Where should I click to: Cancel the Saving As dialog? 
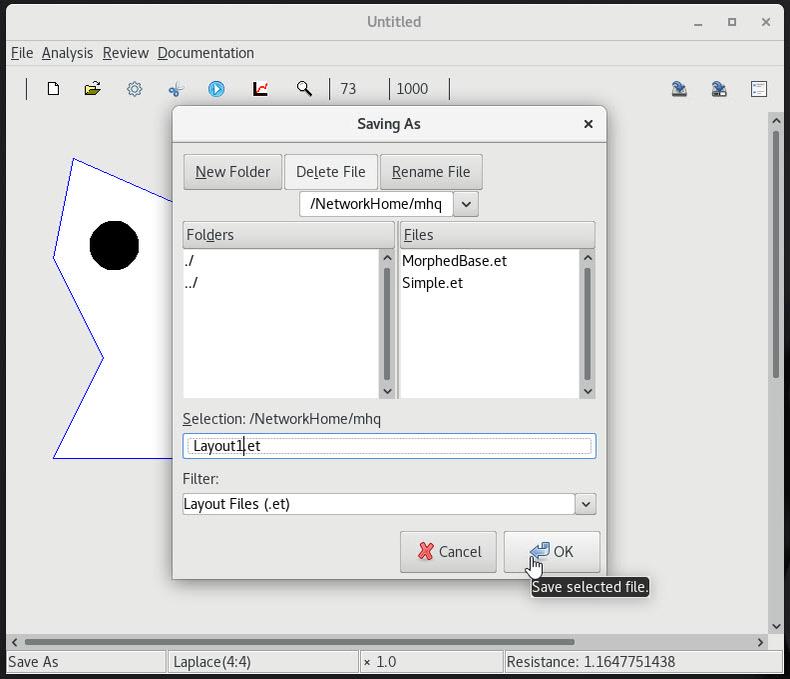pos(448,552)
